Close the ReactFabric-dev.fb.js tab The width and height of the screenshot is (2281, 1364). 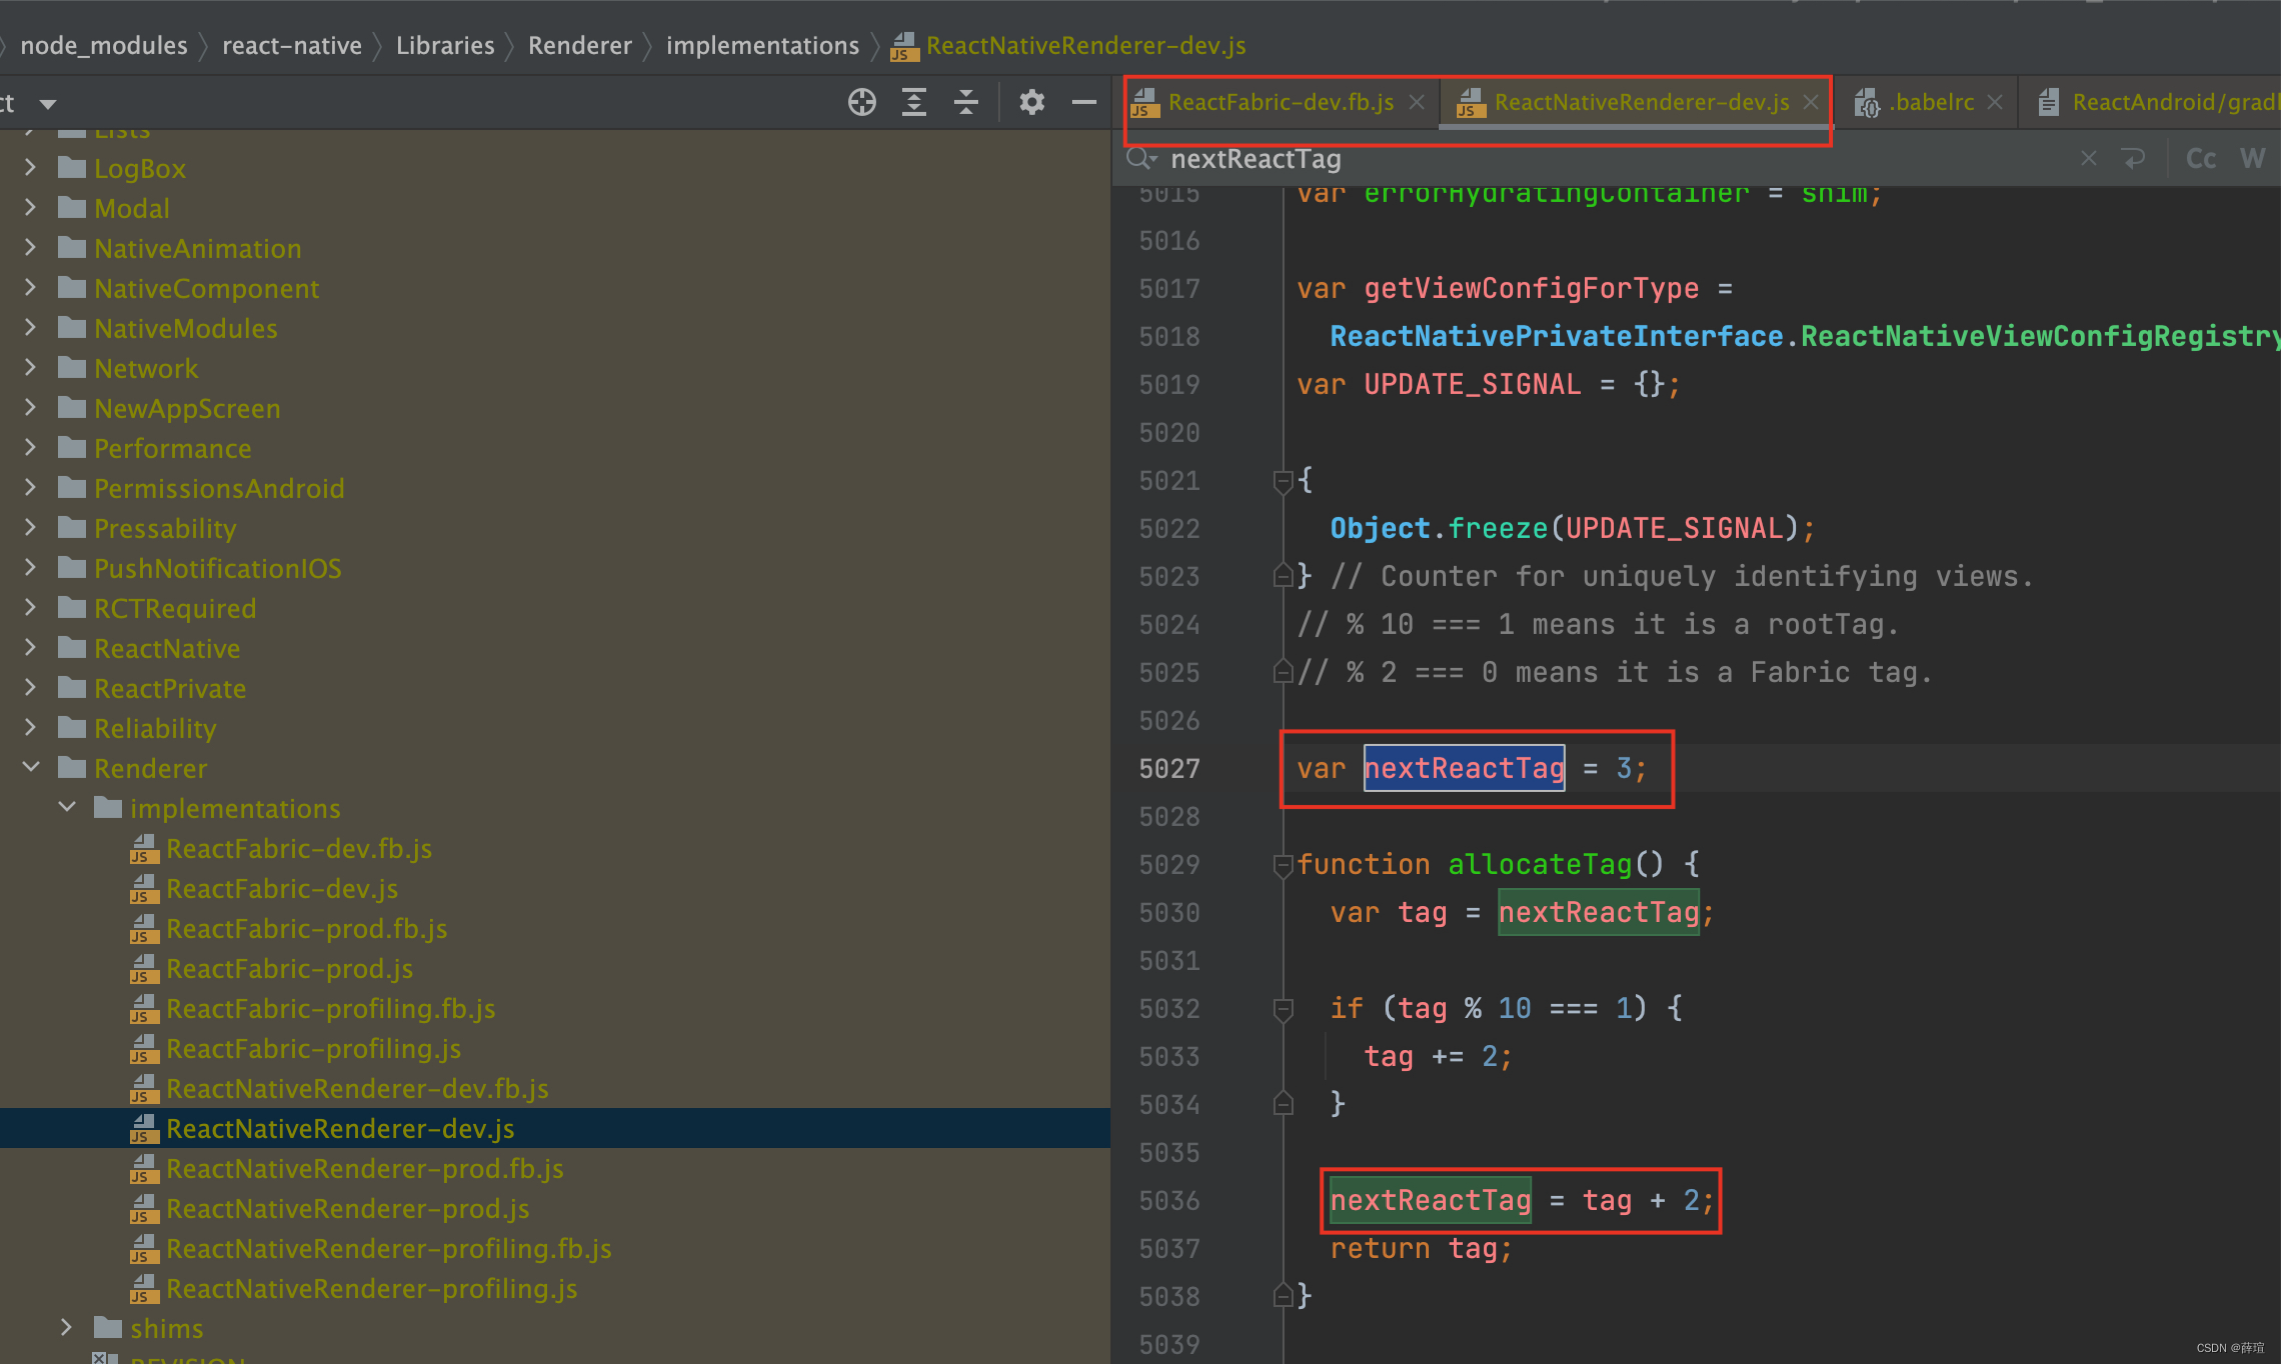(1417, 102)
